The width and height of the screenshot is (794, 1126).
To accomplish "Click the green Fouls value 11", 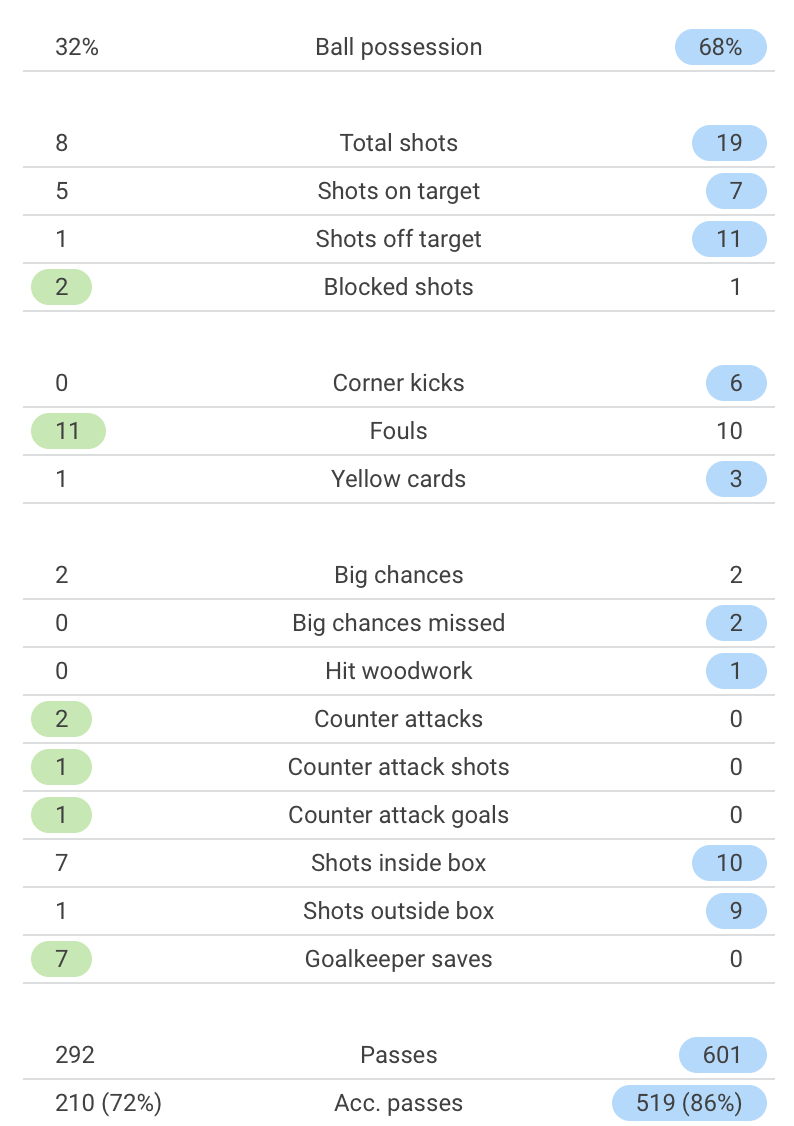I will click(x=68, y=431).
